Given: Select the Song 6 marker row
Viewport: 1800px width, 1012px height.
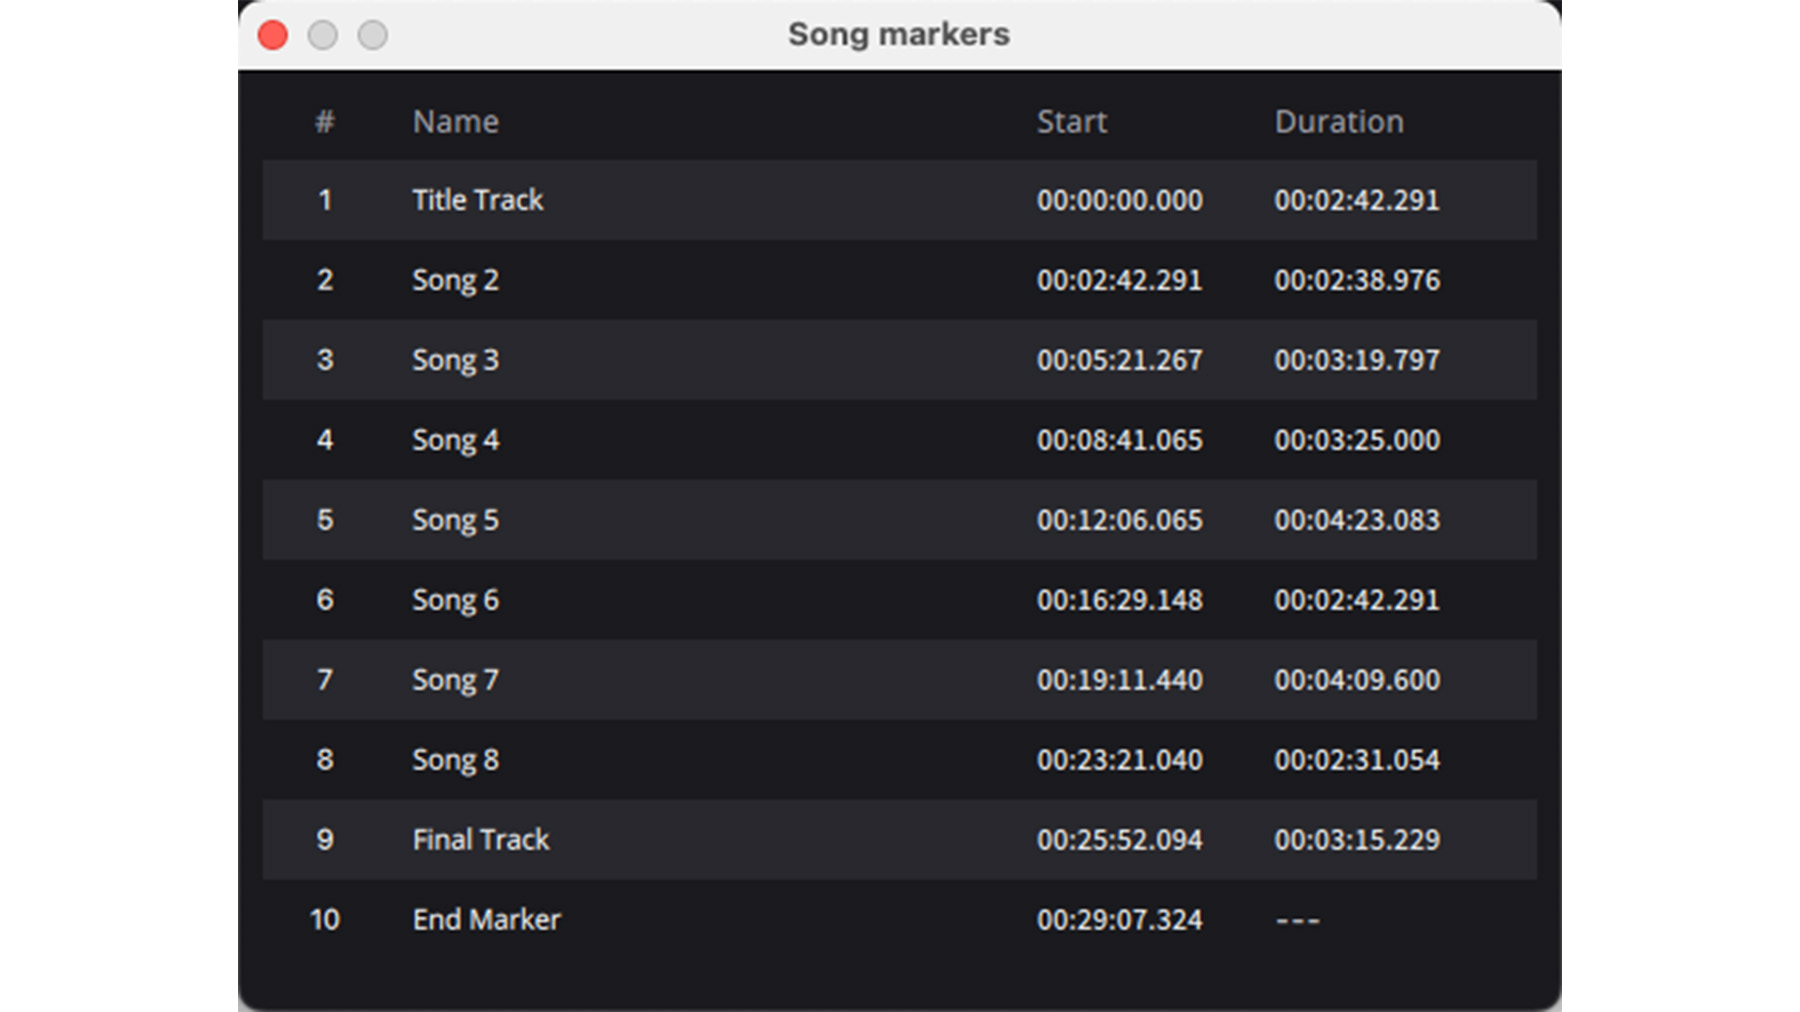Looking at the screenshot, I should [700, 600].
